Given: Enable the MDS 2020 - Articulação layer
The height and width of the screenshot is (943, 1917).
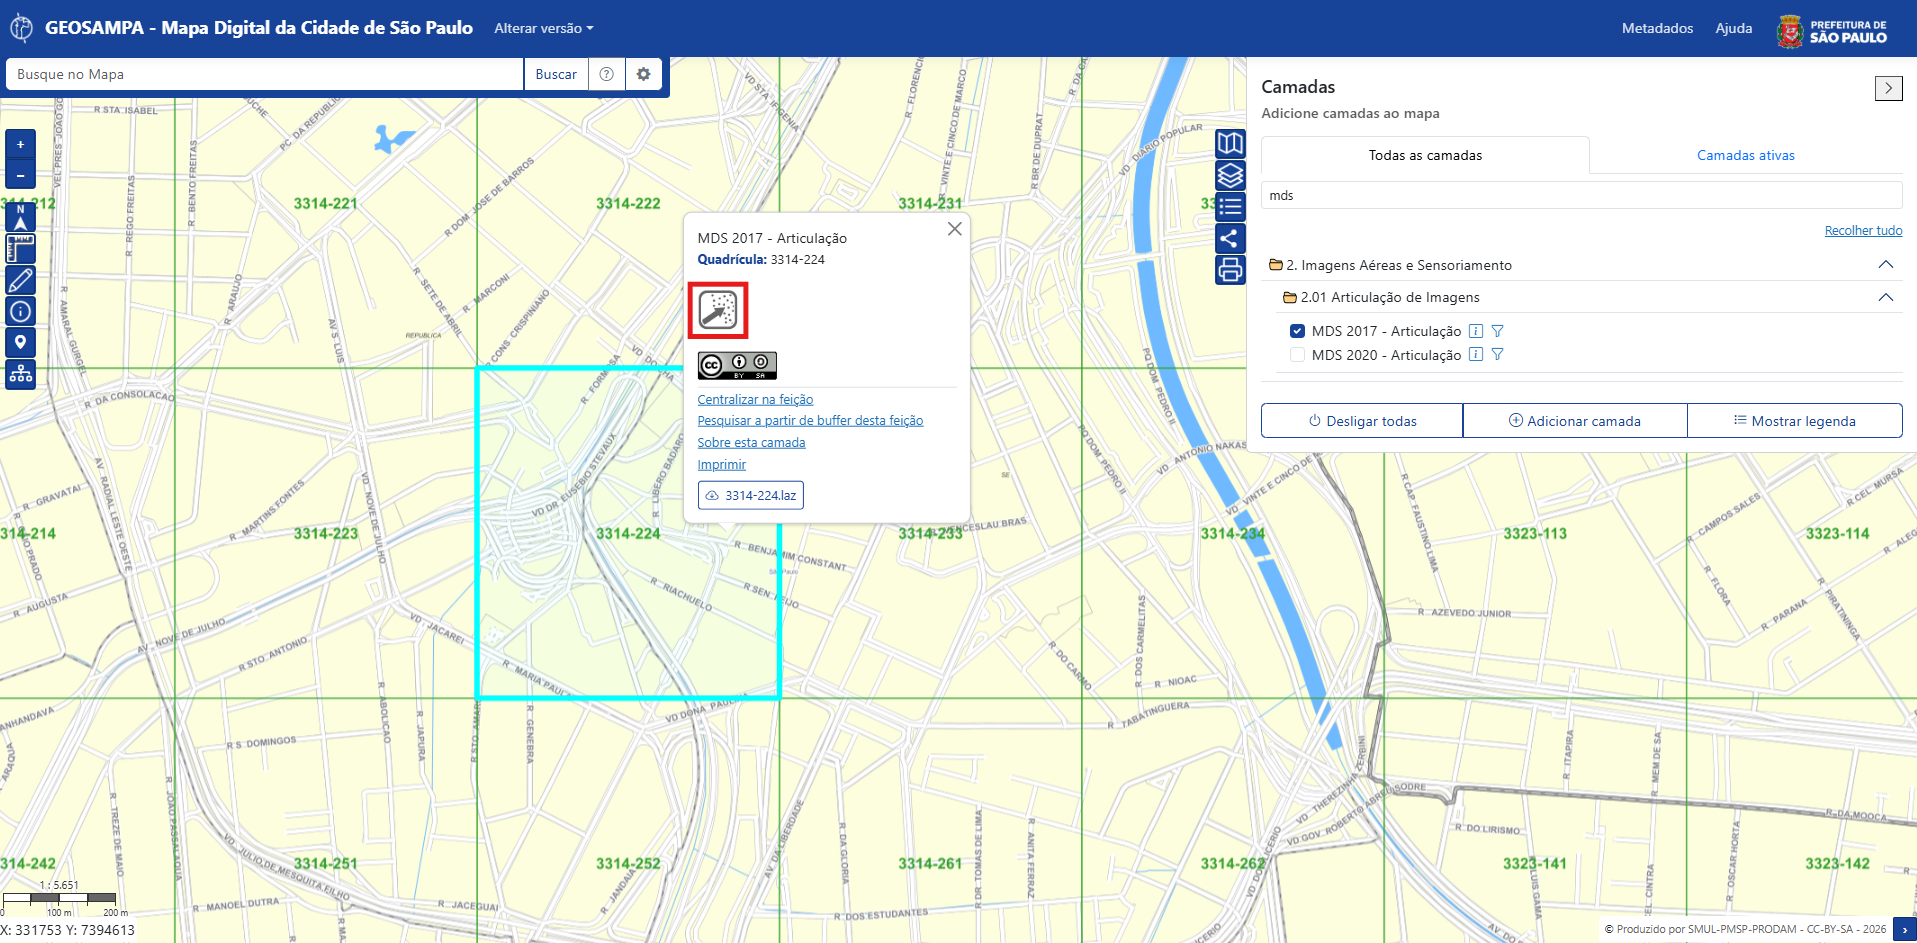Looking at the screenshot, I should point(1297,355).
